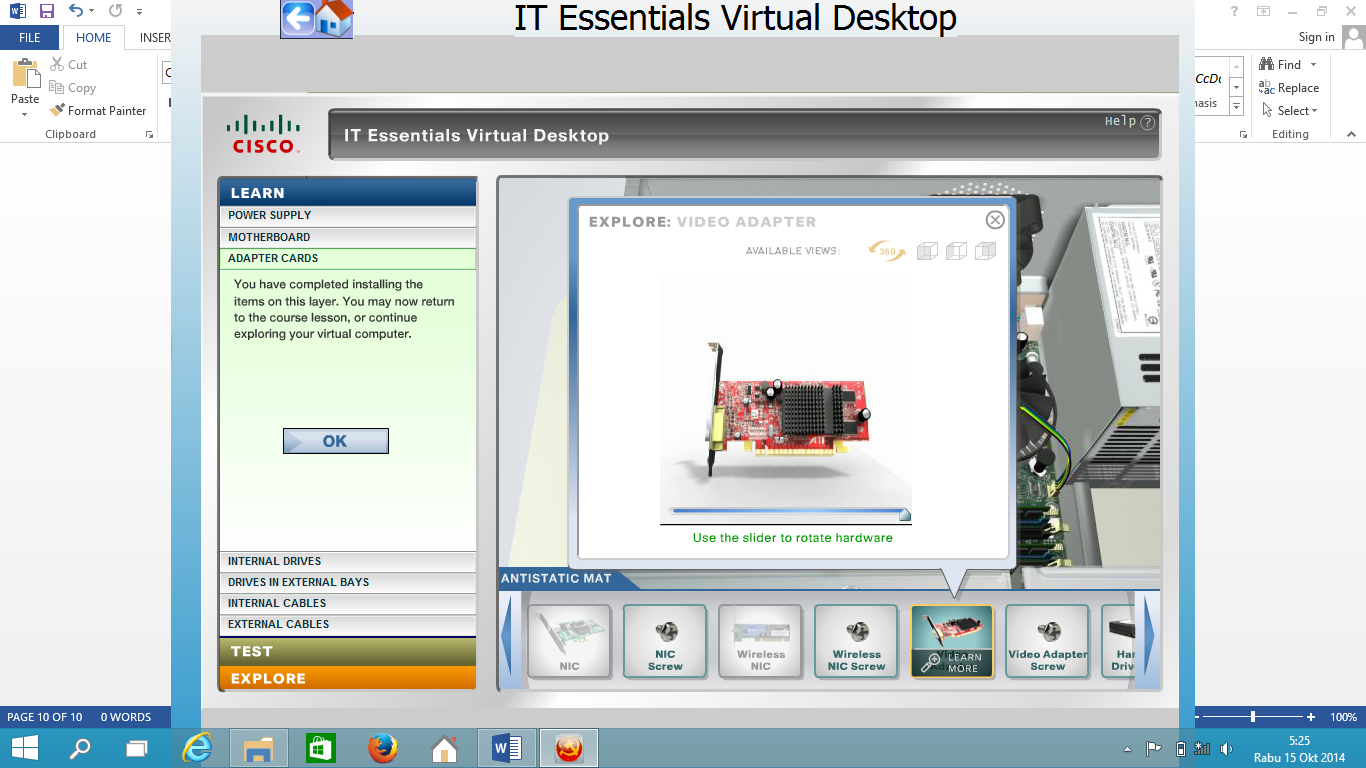Switch to the LEARN mode tab
1366x768 pixels.
347,192
